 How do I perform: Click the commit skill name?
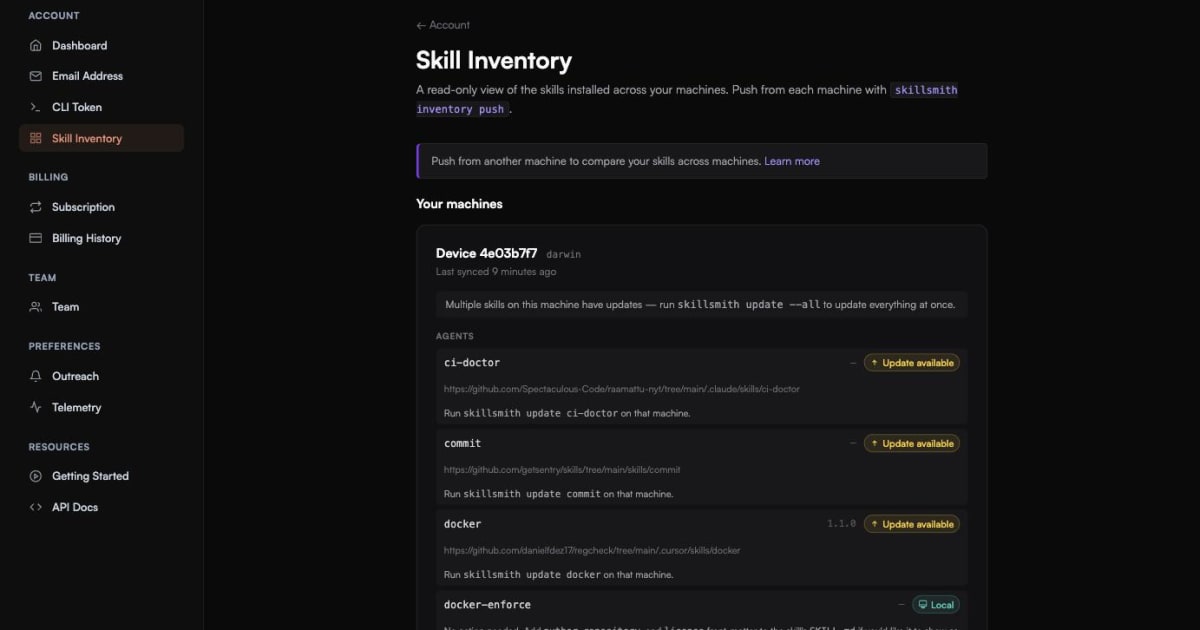point(463,443)
